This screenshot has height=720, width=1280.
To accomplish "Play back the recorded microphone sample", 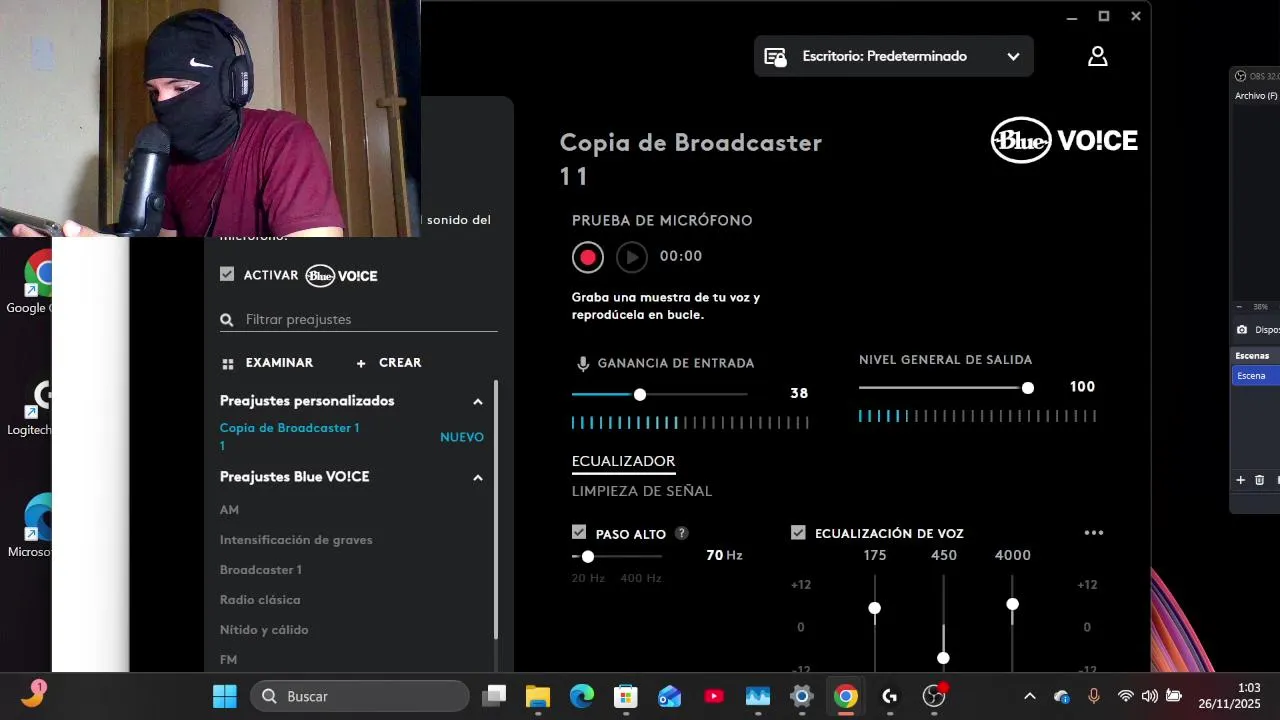I will click(631, 257).
